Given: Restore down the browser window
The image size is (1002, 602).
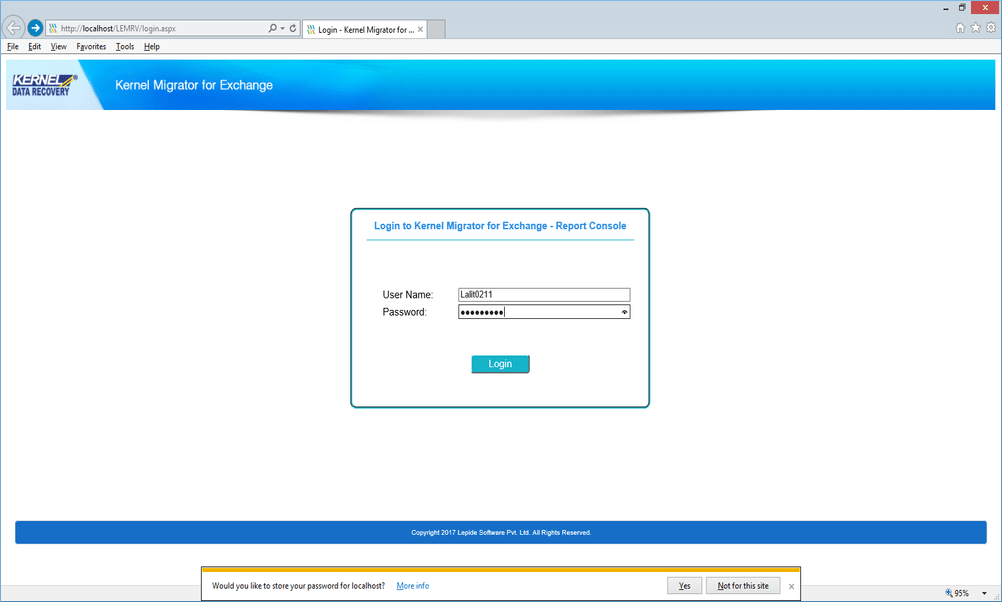Looking at the screenshot, I should [962, 8].
